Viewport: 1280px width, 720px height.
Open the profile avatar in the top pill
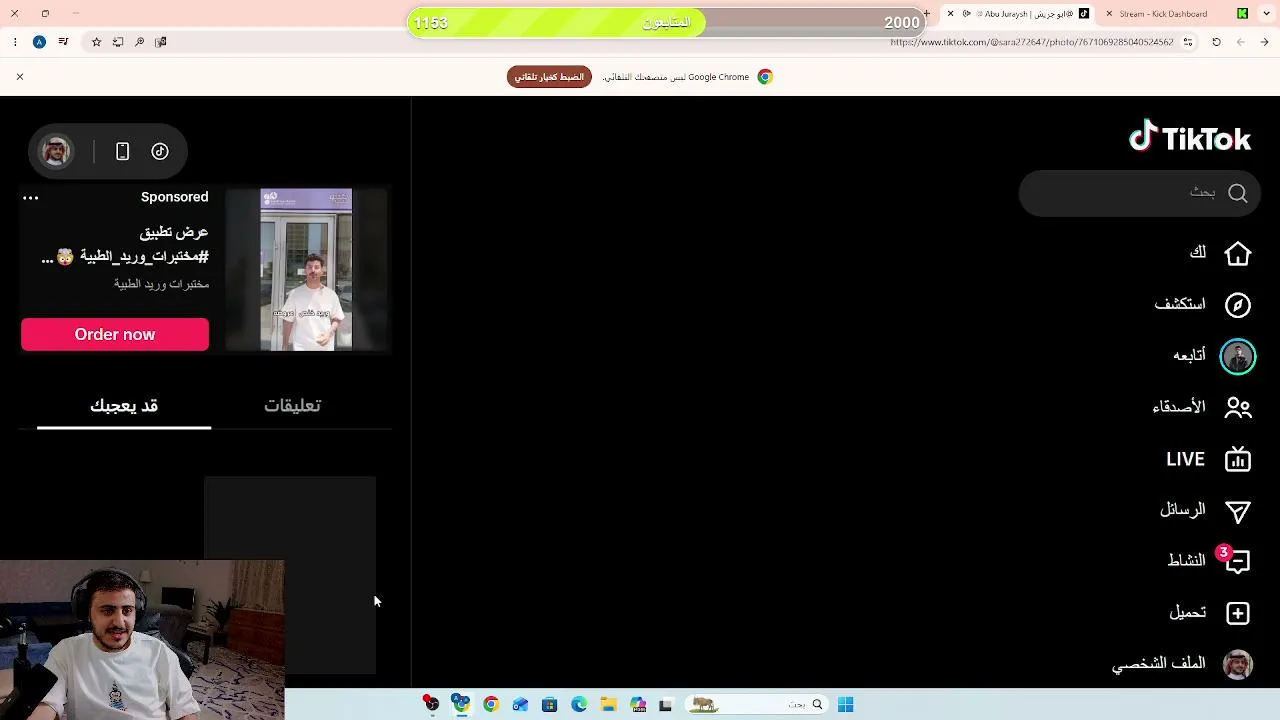point(56,151)
